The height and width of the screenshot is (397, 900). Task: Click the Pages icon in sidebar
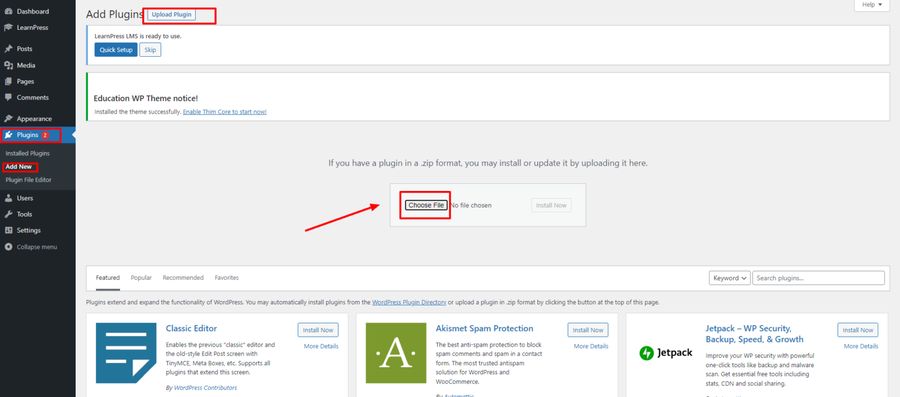pyautogui.click(x=9, y=81)
